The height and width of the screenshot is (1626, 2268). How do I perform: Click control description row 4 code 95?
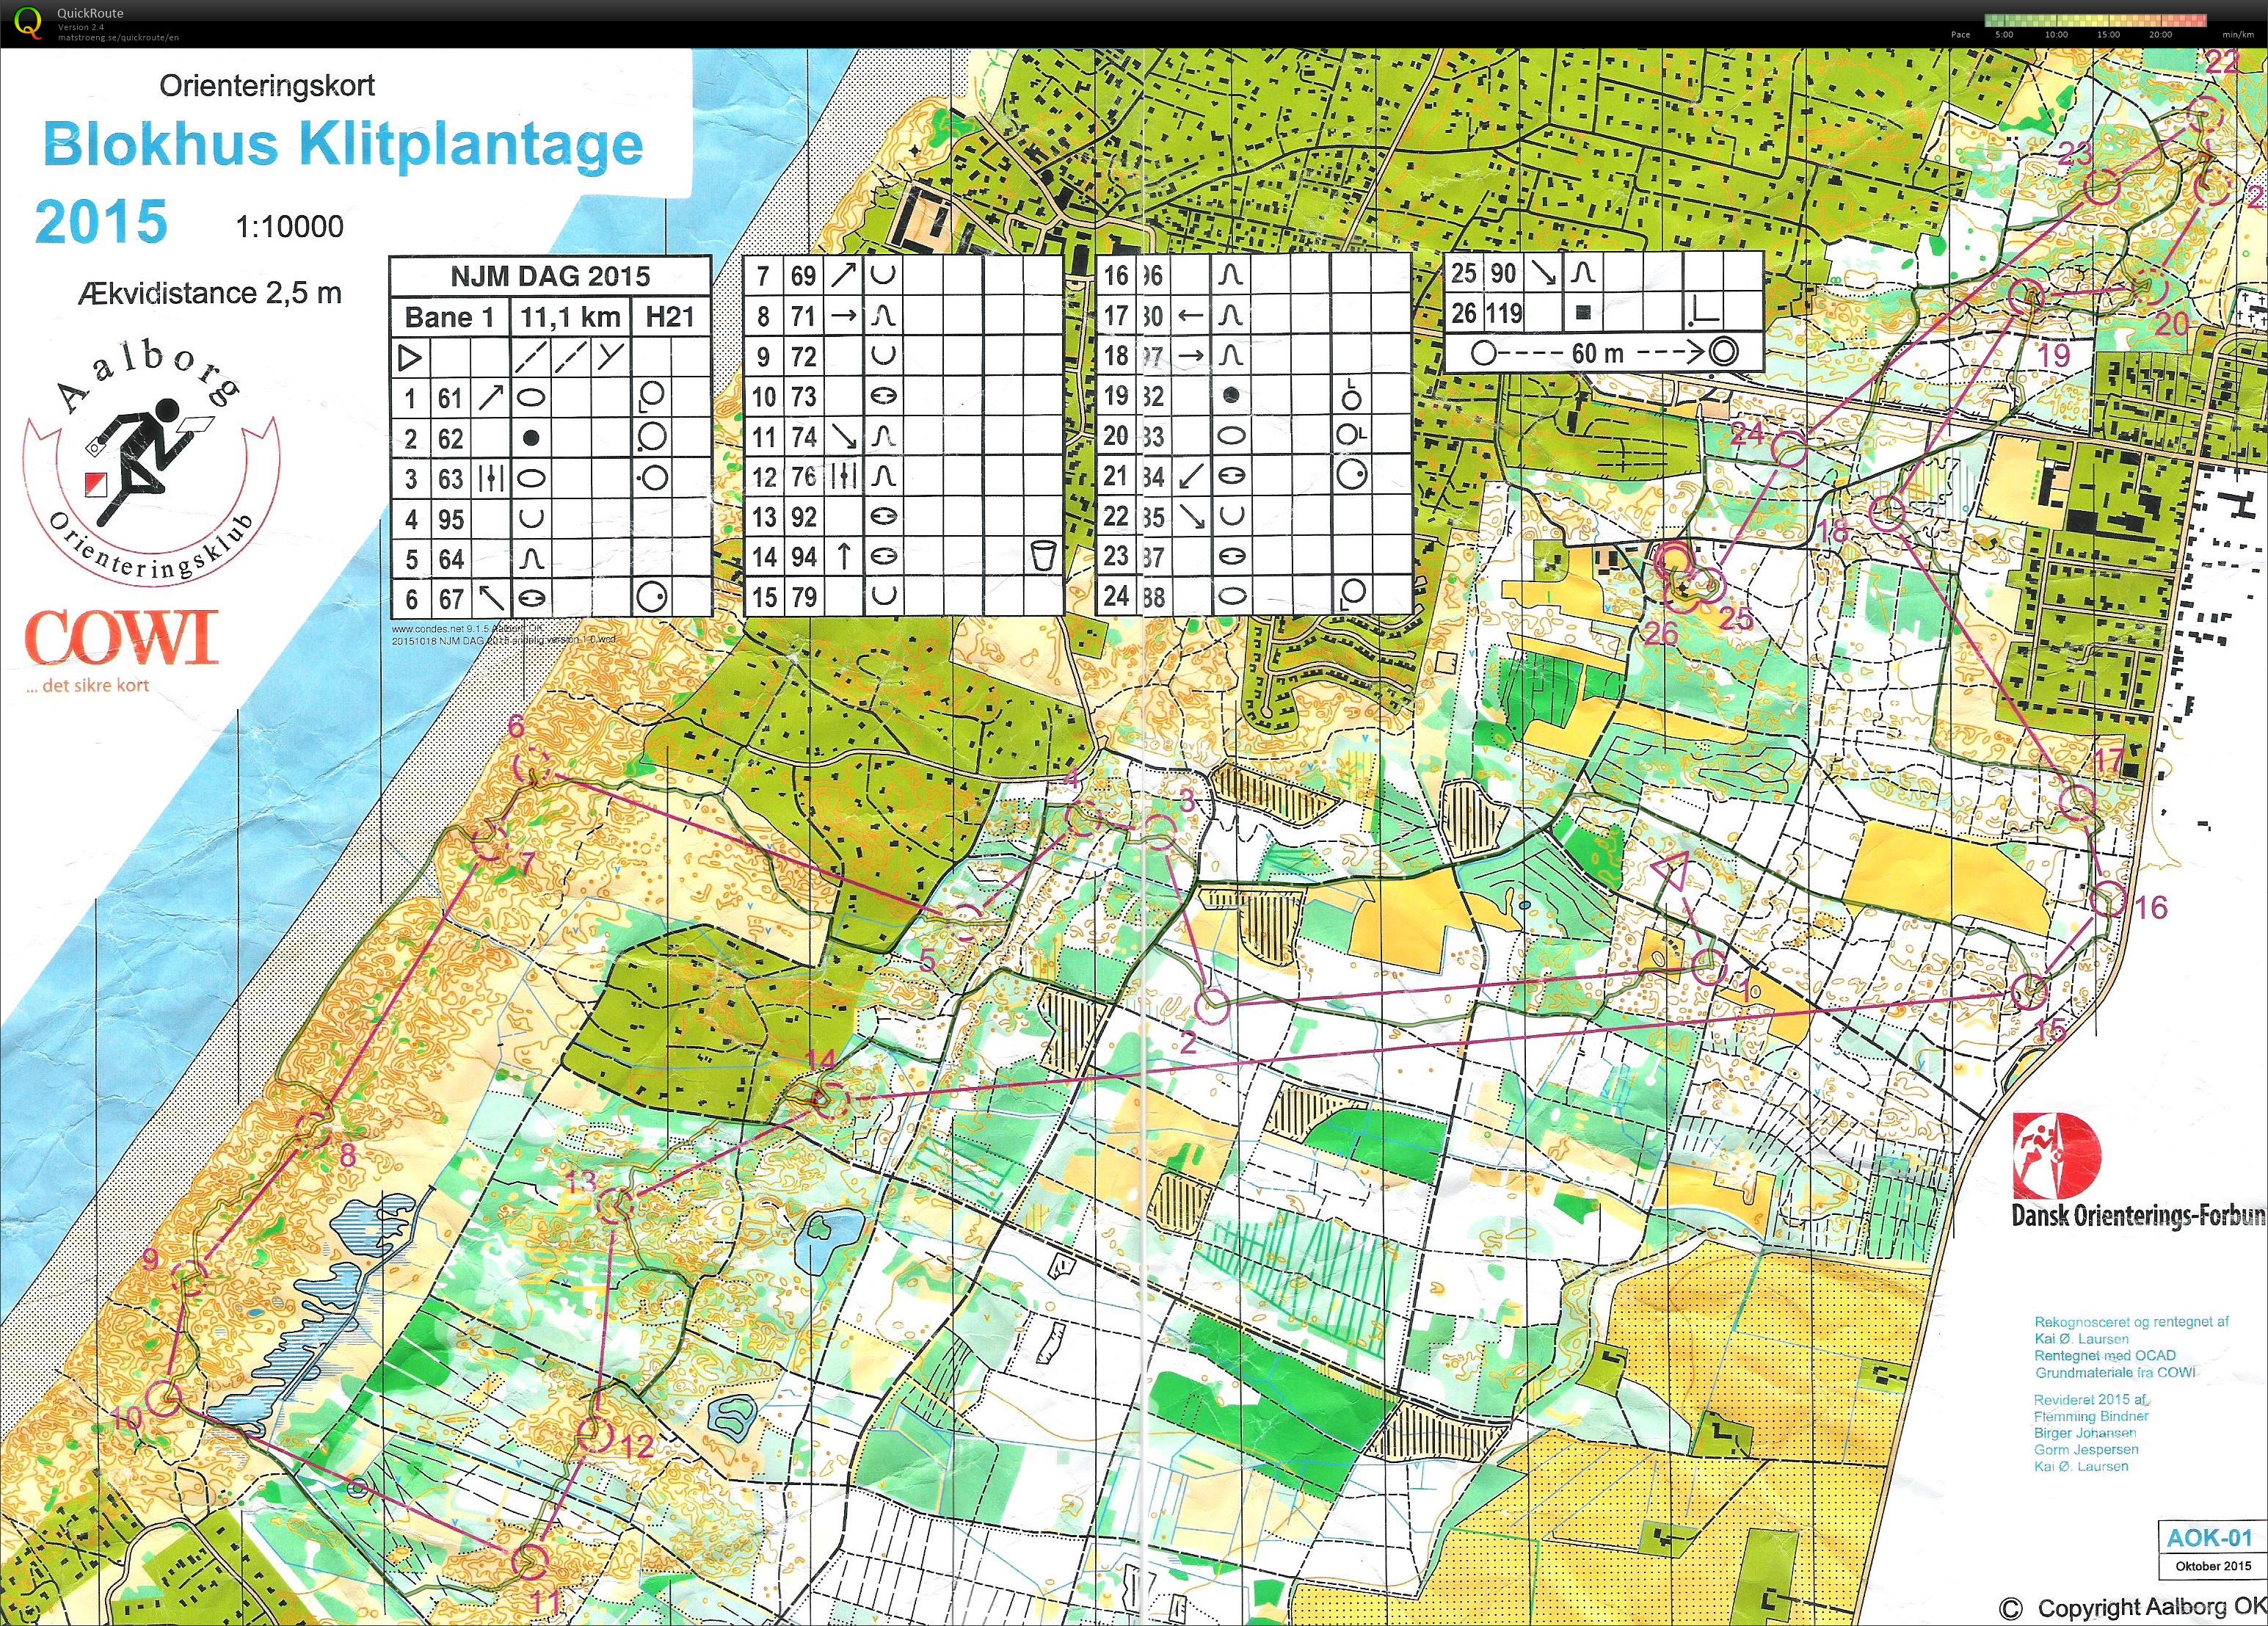click(550, 518)
